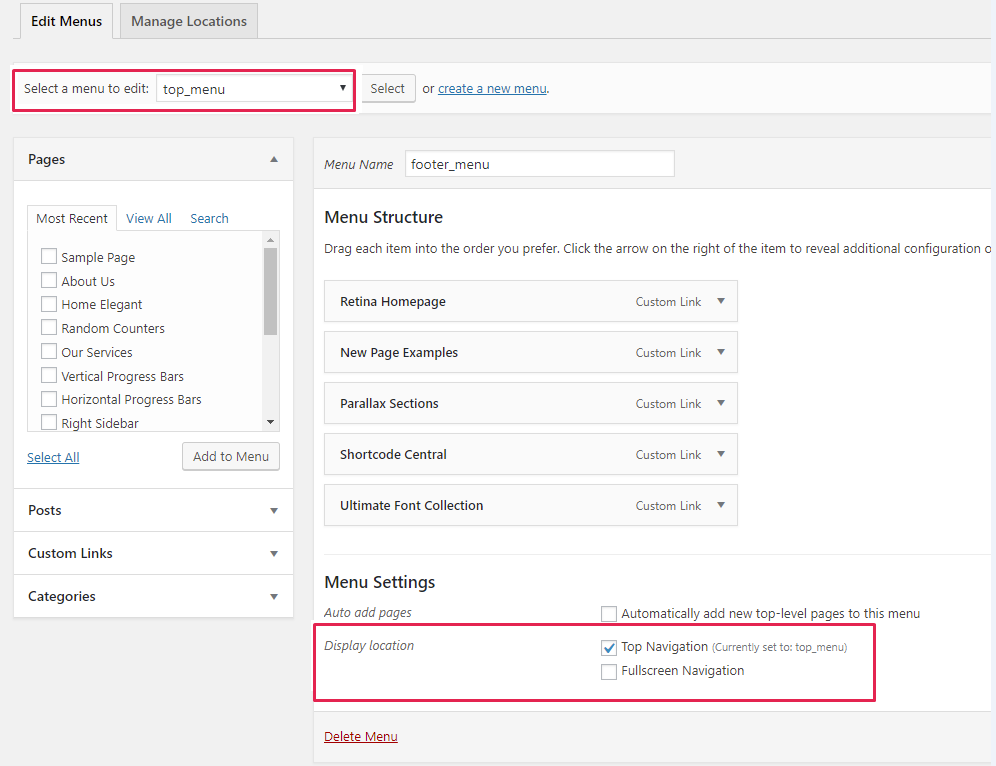Screen dimensions: 996x766
Task: Enable Fullscreen Navigation display location
Action: (609, 672)
